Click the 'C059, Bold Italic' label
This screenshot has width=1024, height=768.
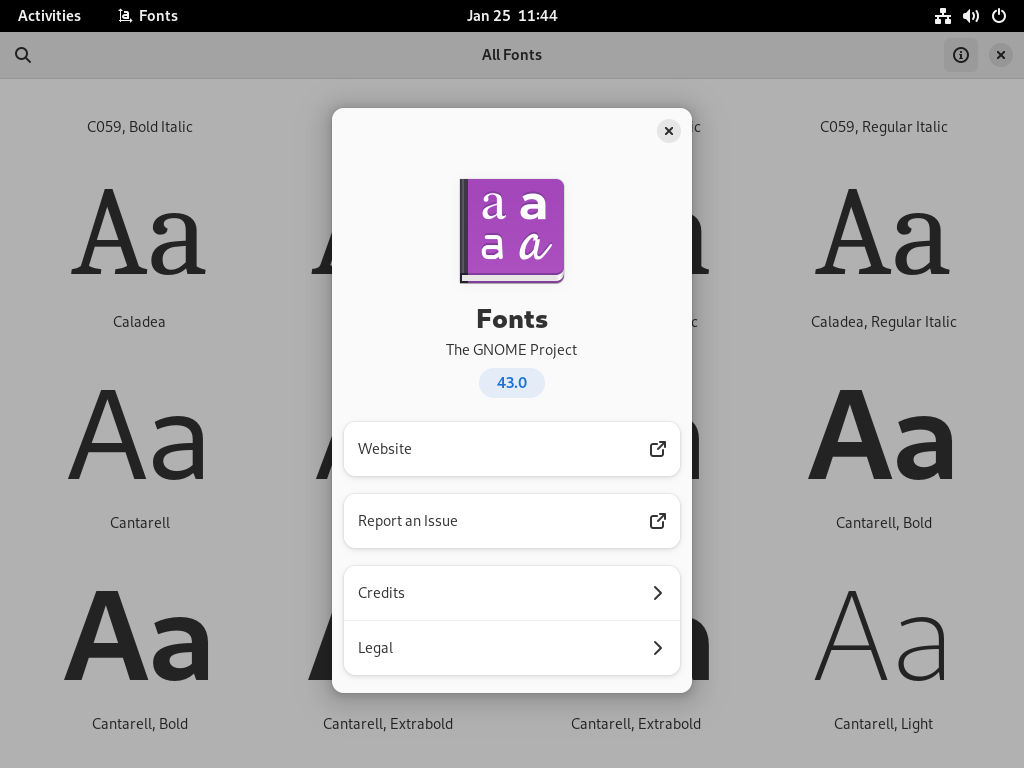tap(140, 127)
